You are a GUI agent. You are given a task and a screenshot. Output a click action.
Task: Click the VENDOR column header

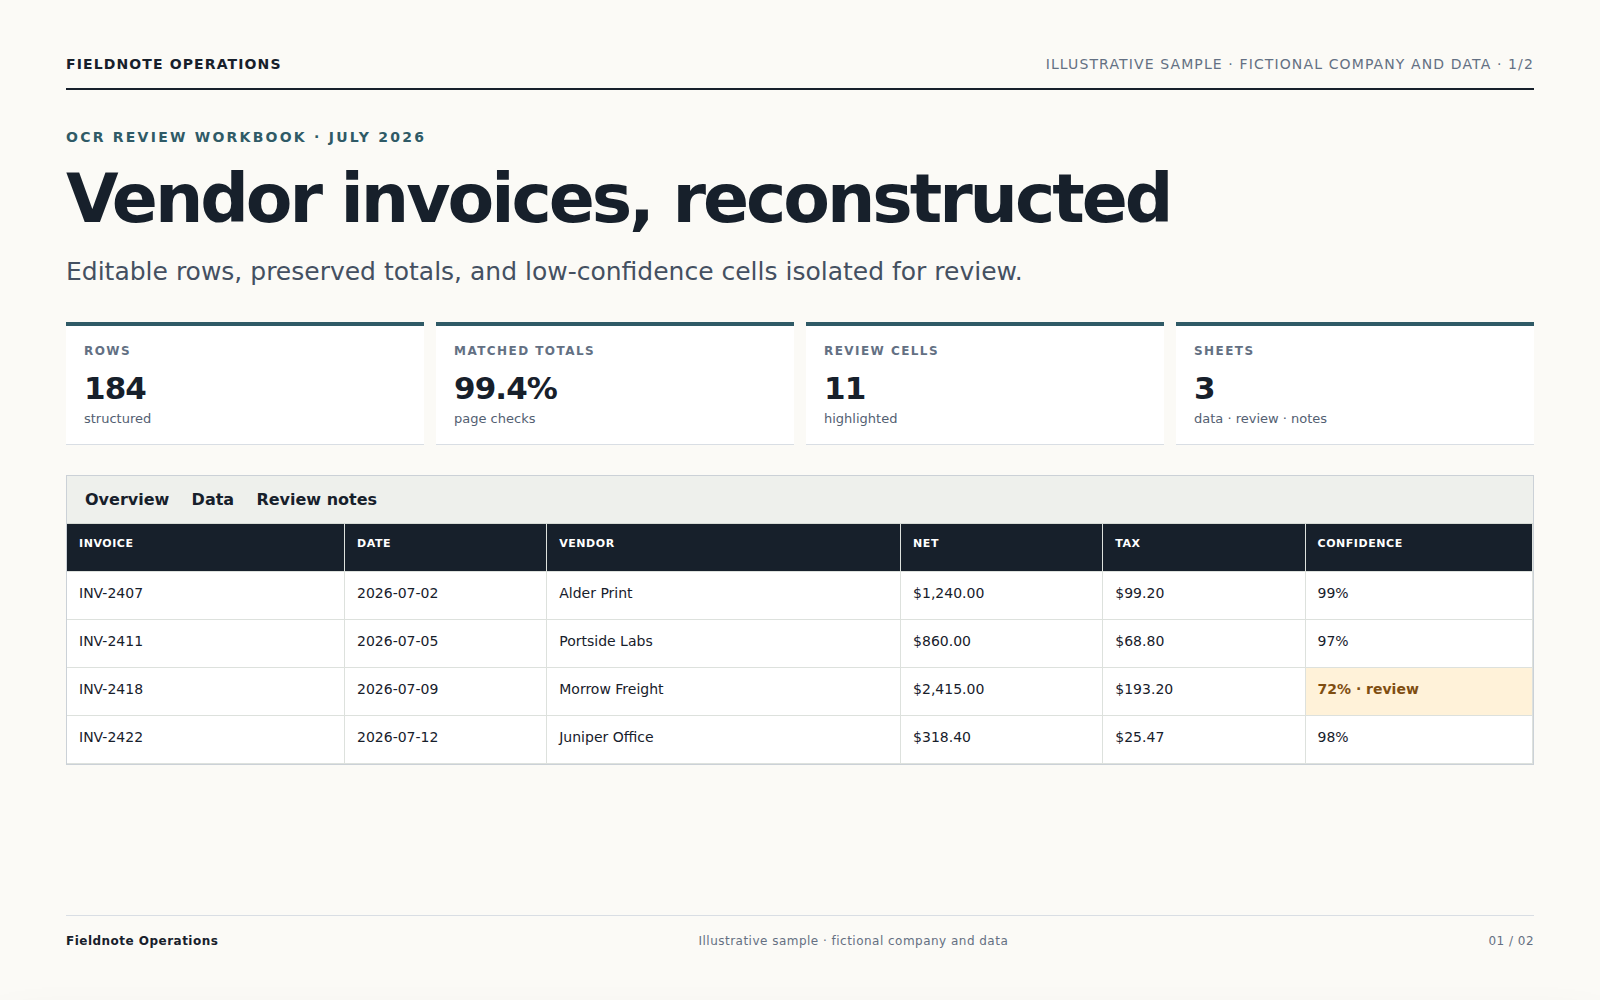(724, 547)
